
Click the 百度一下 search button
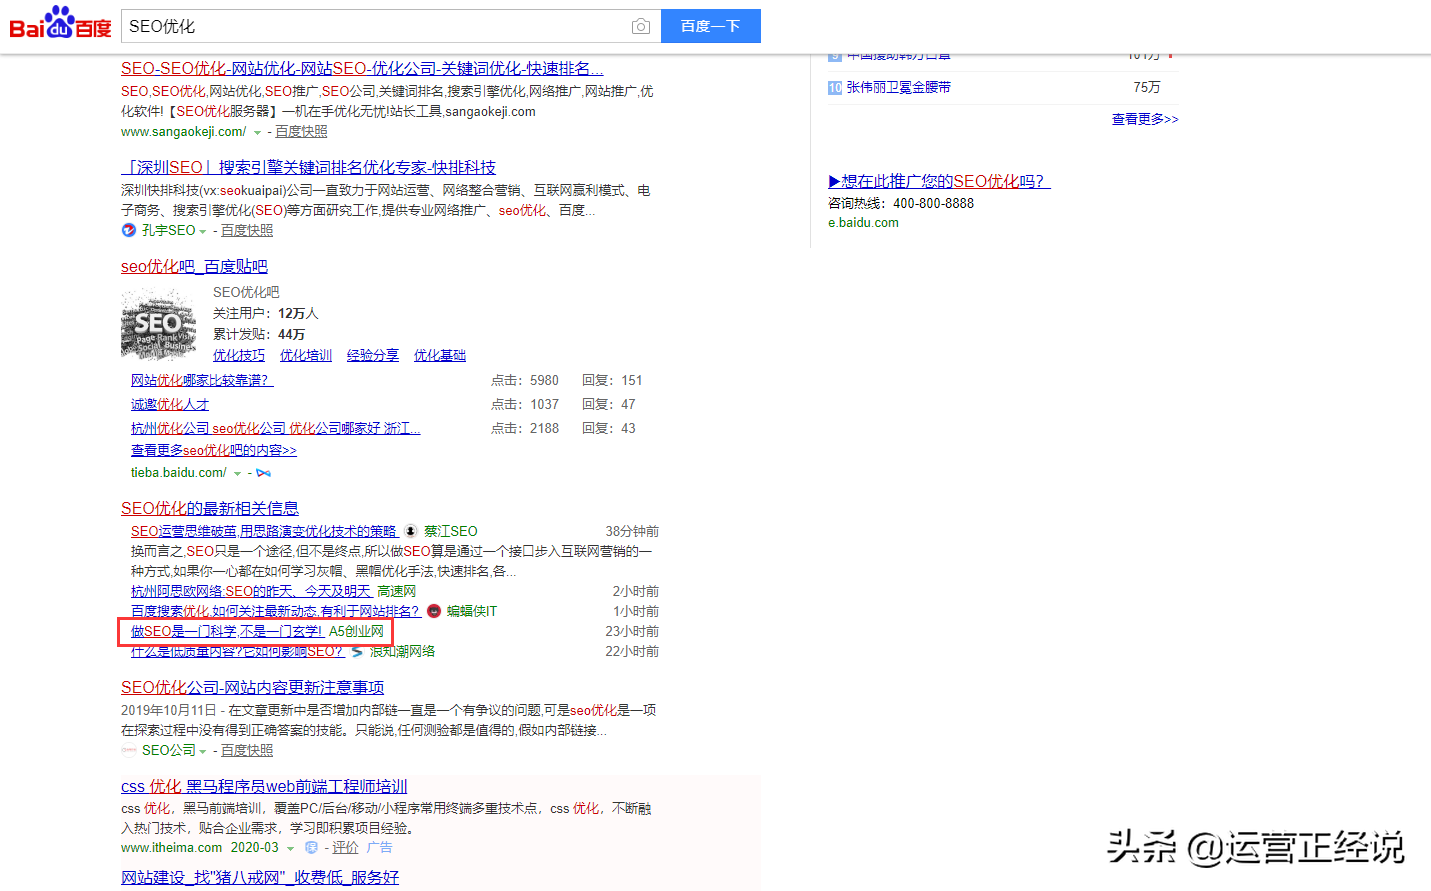[x=710, y=26]
